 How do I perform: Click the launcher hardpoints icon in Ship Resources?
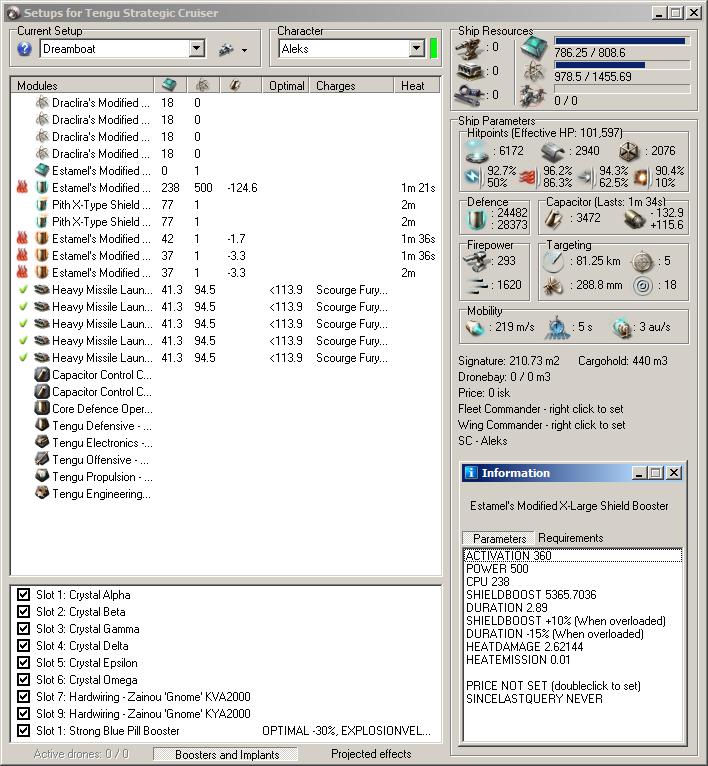pos(470,71)
